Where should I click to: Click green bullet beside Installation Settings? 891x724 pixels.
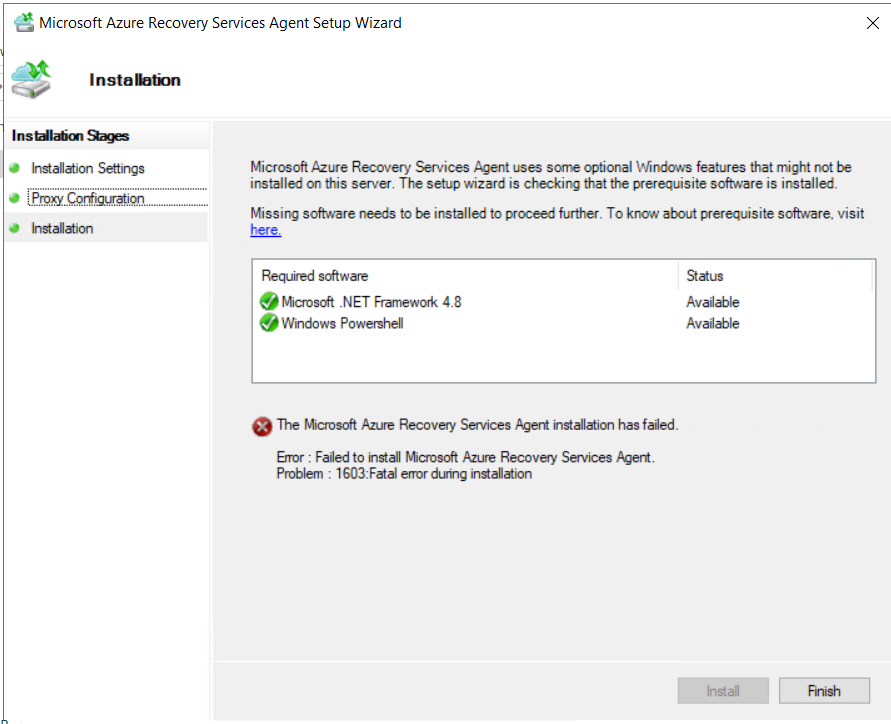pyautogui.click(x=15, y=168)
